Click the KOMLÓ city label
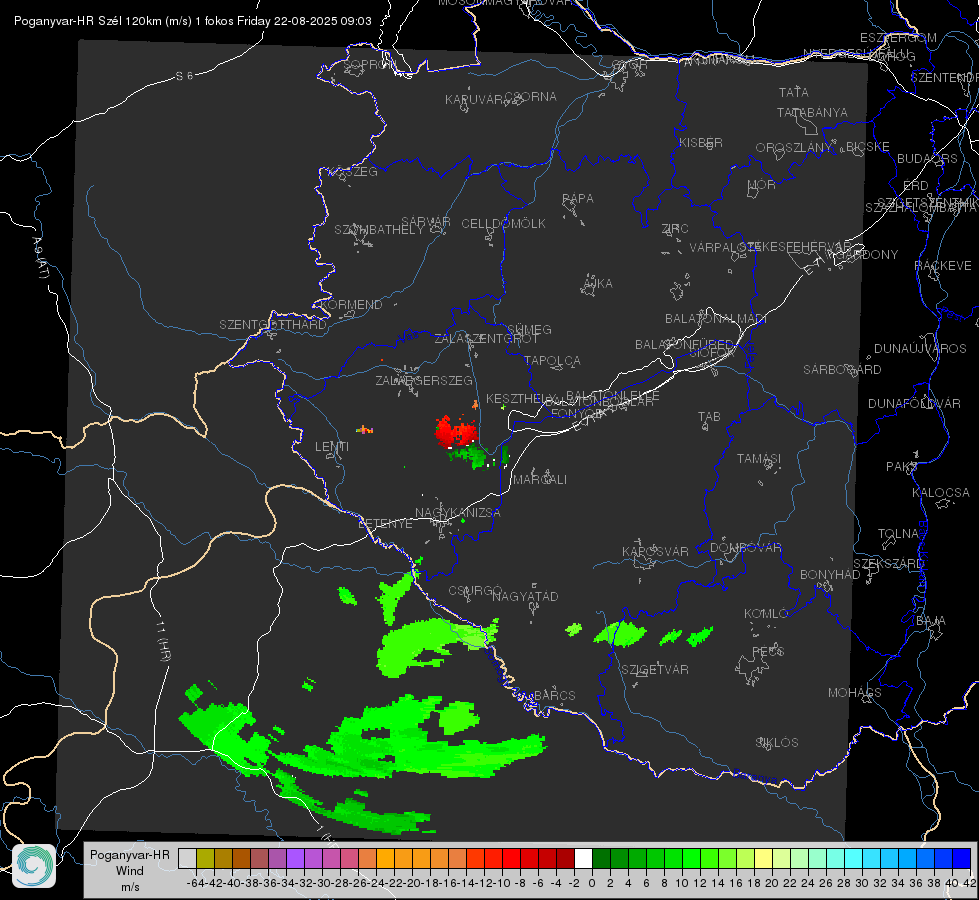The image size is (979, 900). (x=766, y=614)
